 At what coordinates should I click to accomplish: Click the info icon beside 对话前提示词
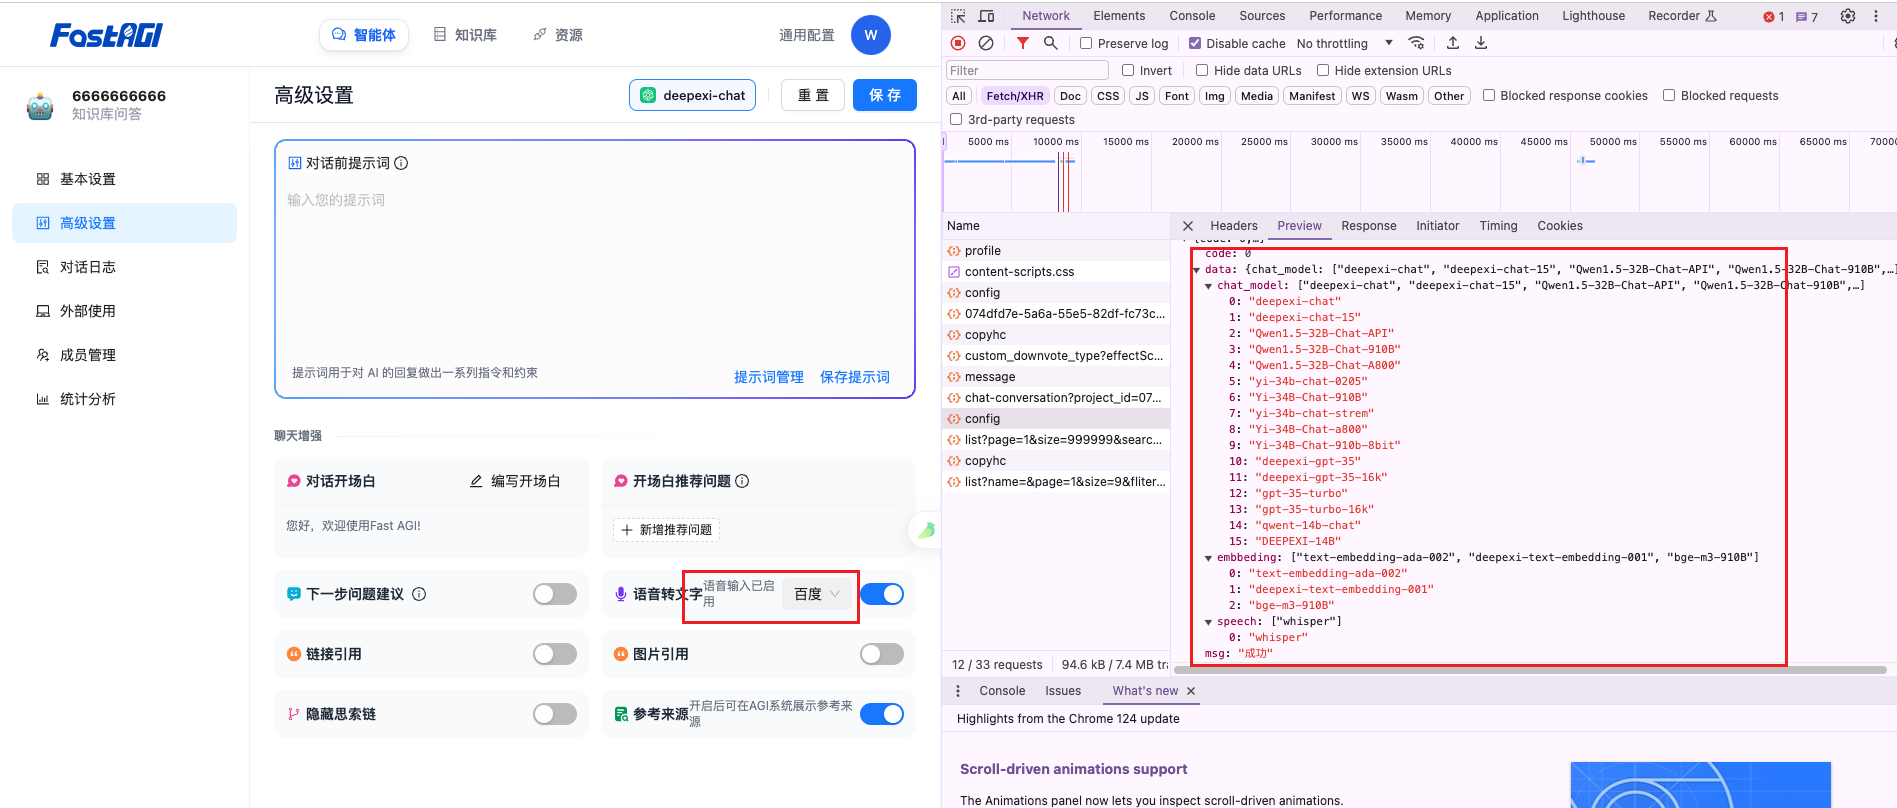[401, 163]
